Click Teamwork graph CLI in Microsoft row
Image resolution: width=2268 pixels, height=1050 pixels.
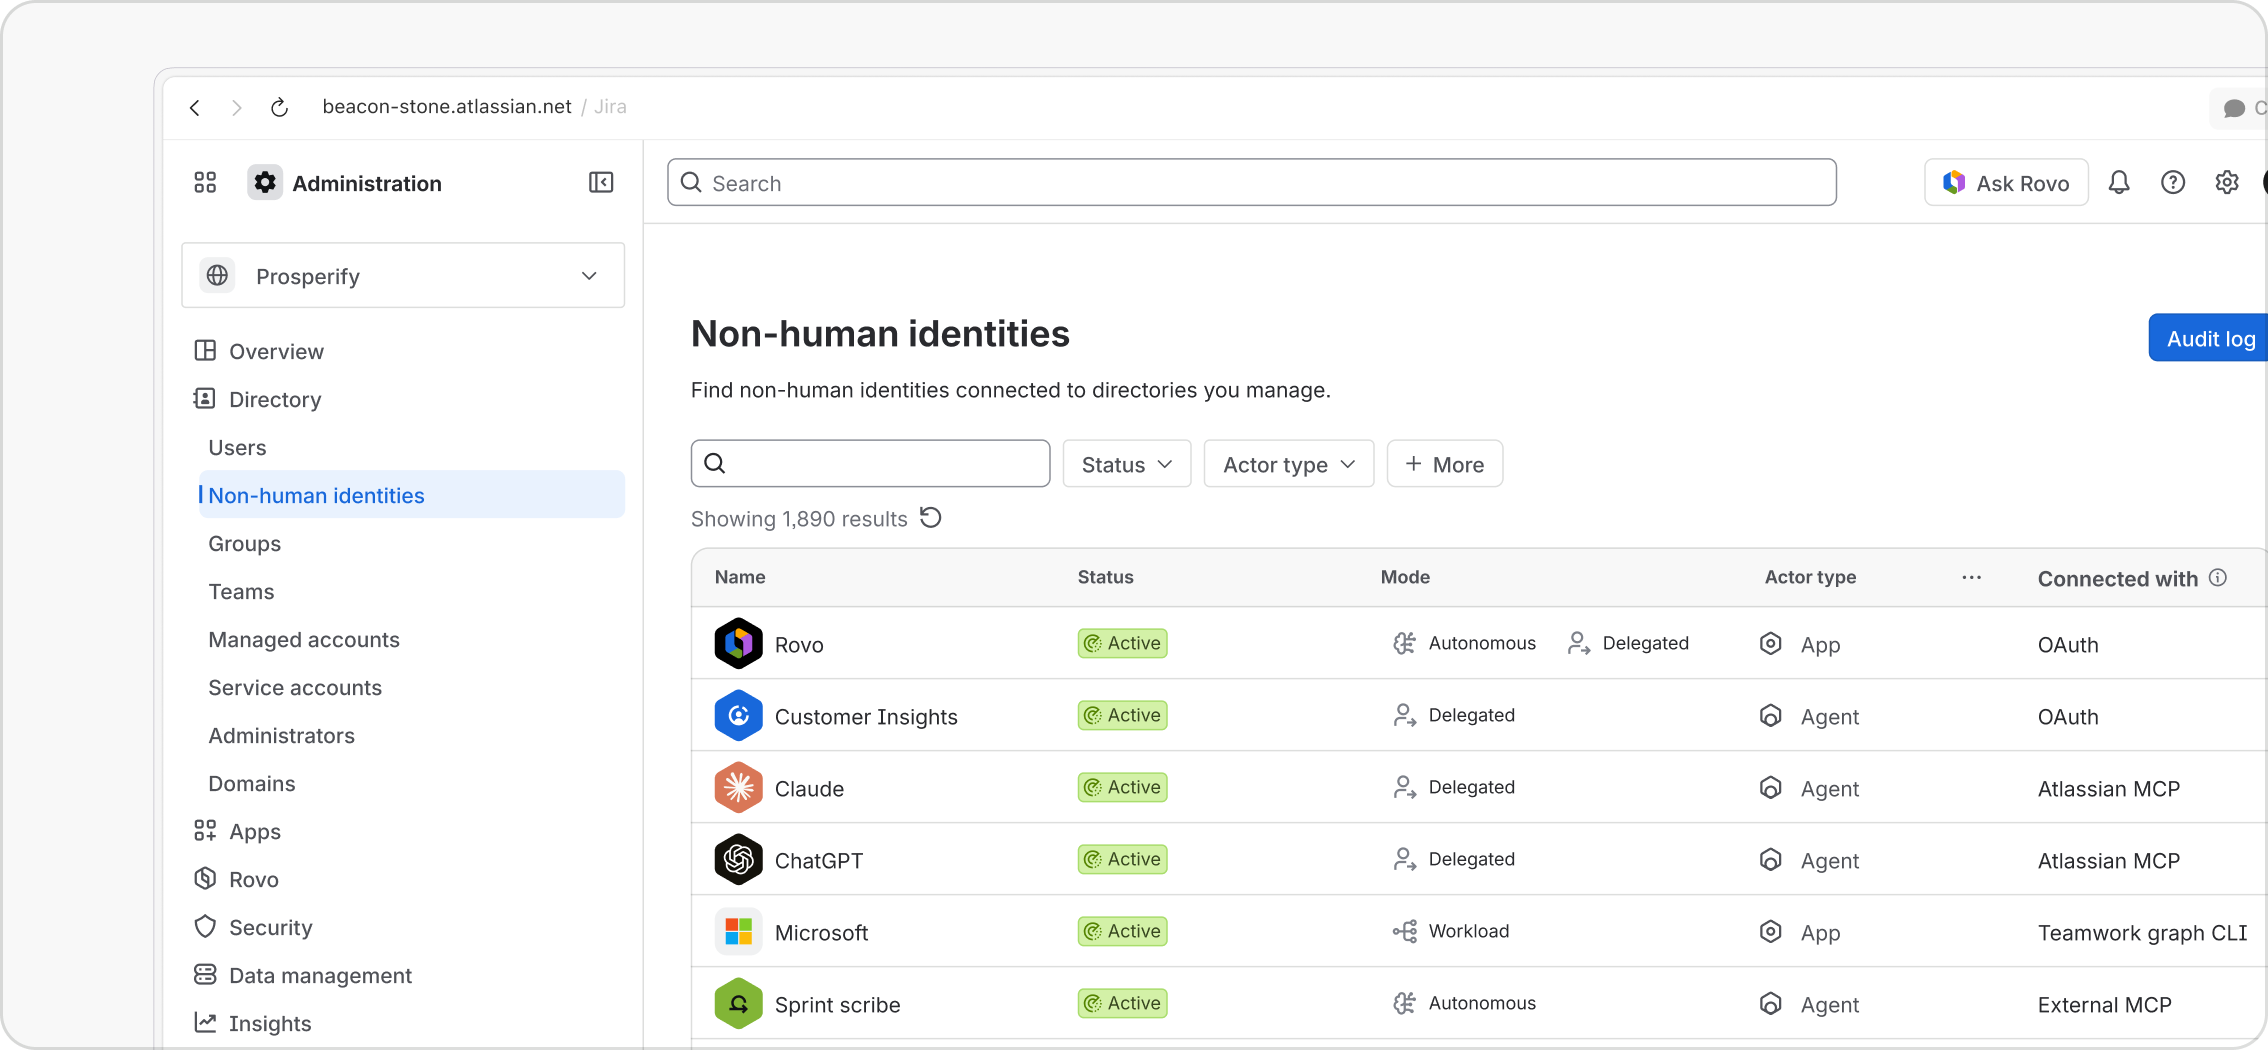[x=2142, y=932]
